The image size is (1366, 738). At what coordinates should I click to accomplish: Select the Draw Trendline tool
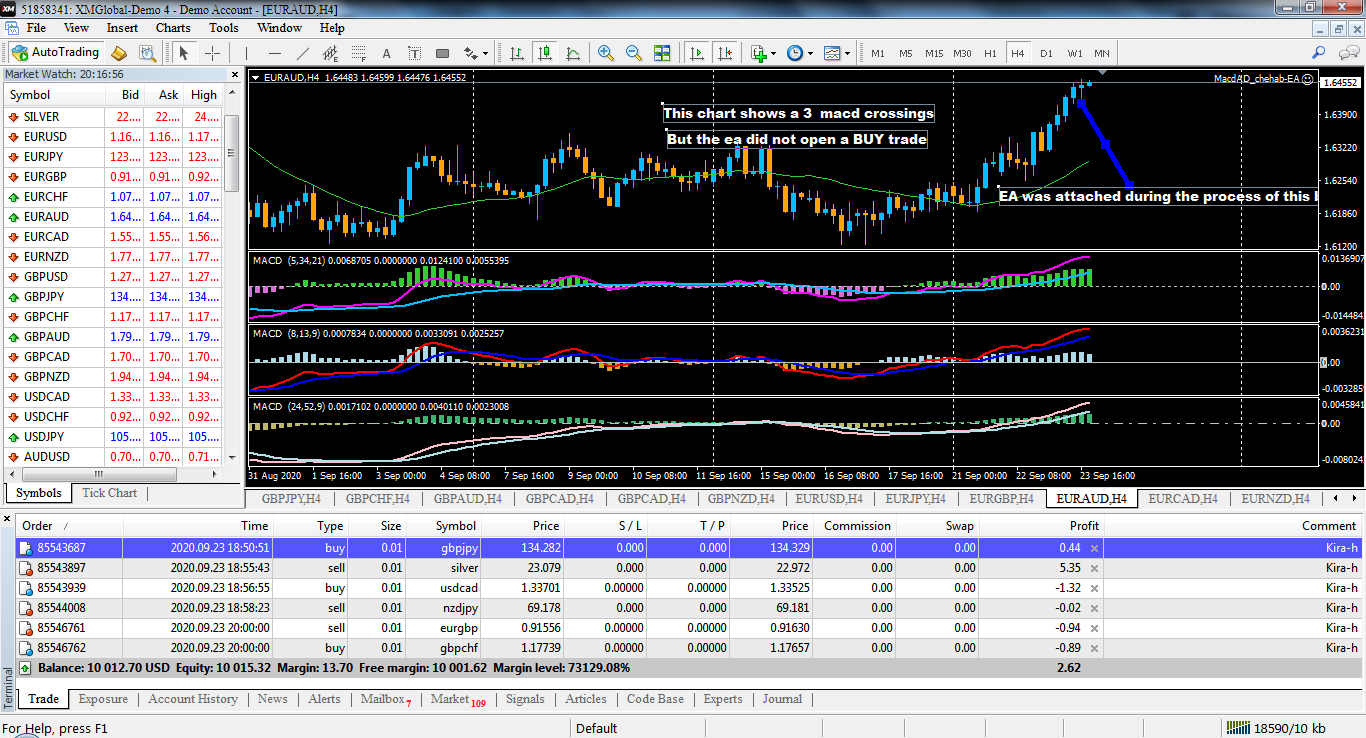(x=303, y=53)
